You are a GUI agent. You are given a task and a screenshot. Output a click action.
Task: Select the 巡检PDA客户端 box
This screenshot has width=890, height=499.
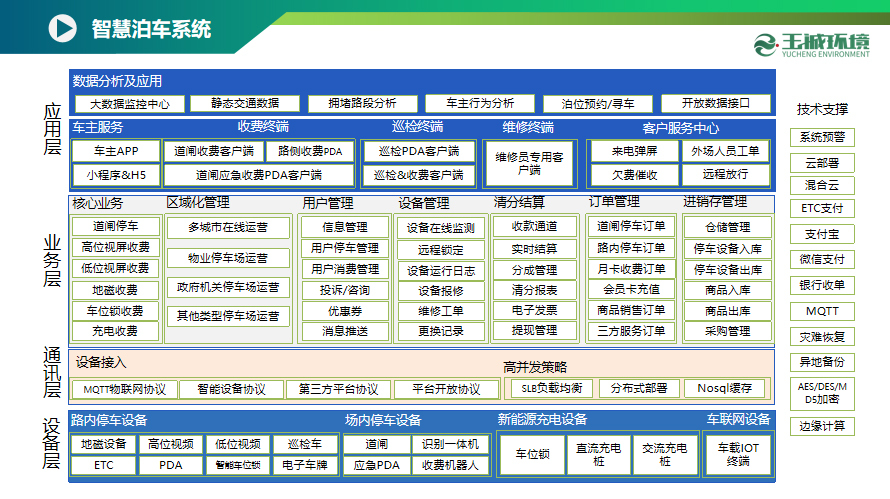[x=419, y=151]
